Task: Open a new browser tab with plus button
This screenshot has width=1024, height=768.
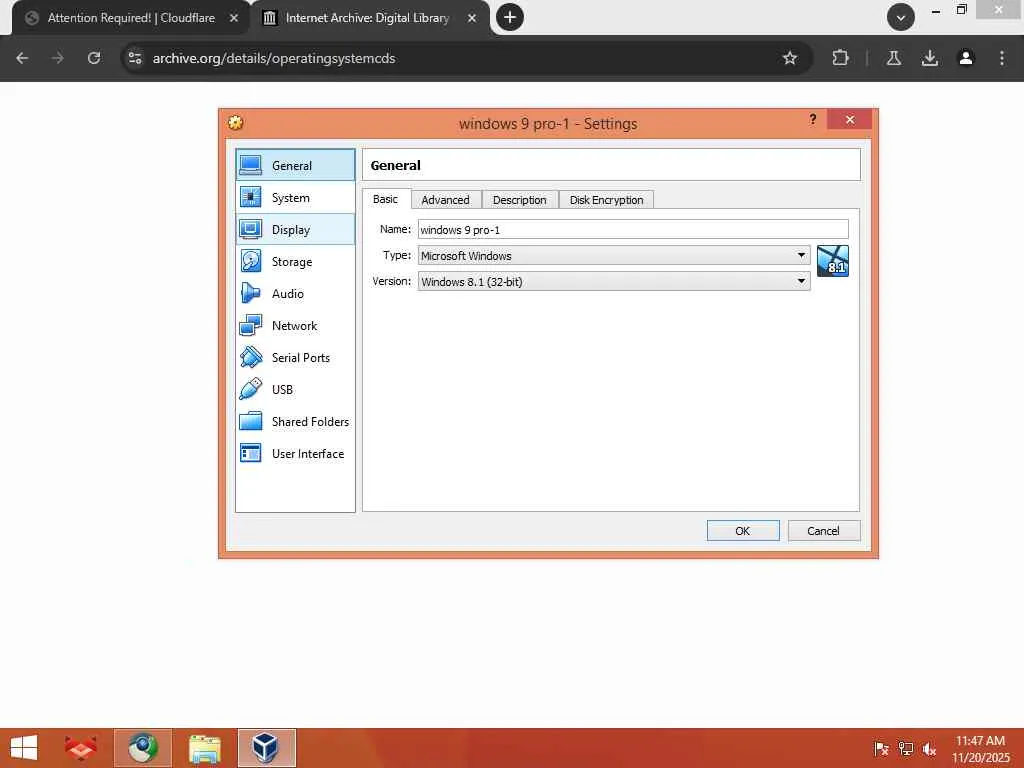Action: coord(510,17)
